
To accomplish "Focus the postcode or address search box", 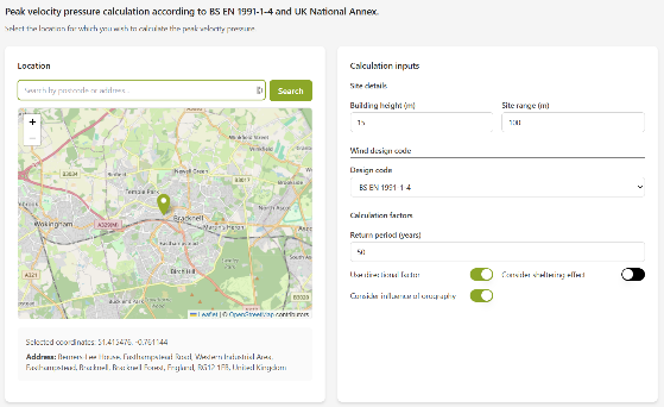I will [135, 91].
